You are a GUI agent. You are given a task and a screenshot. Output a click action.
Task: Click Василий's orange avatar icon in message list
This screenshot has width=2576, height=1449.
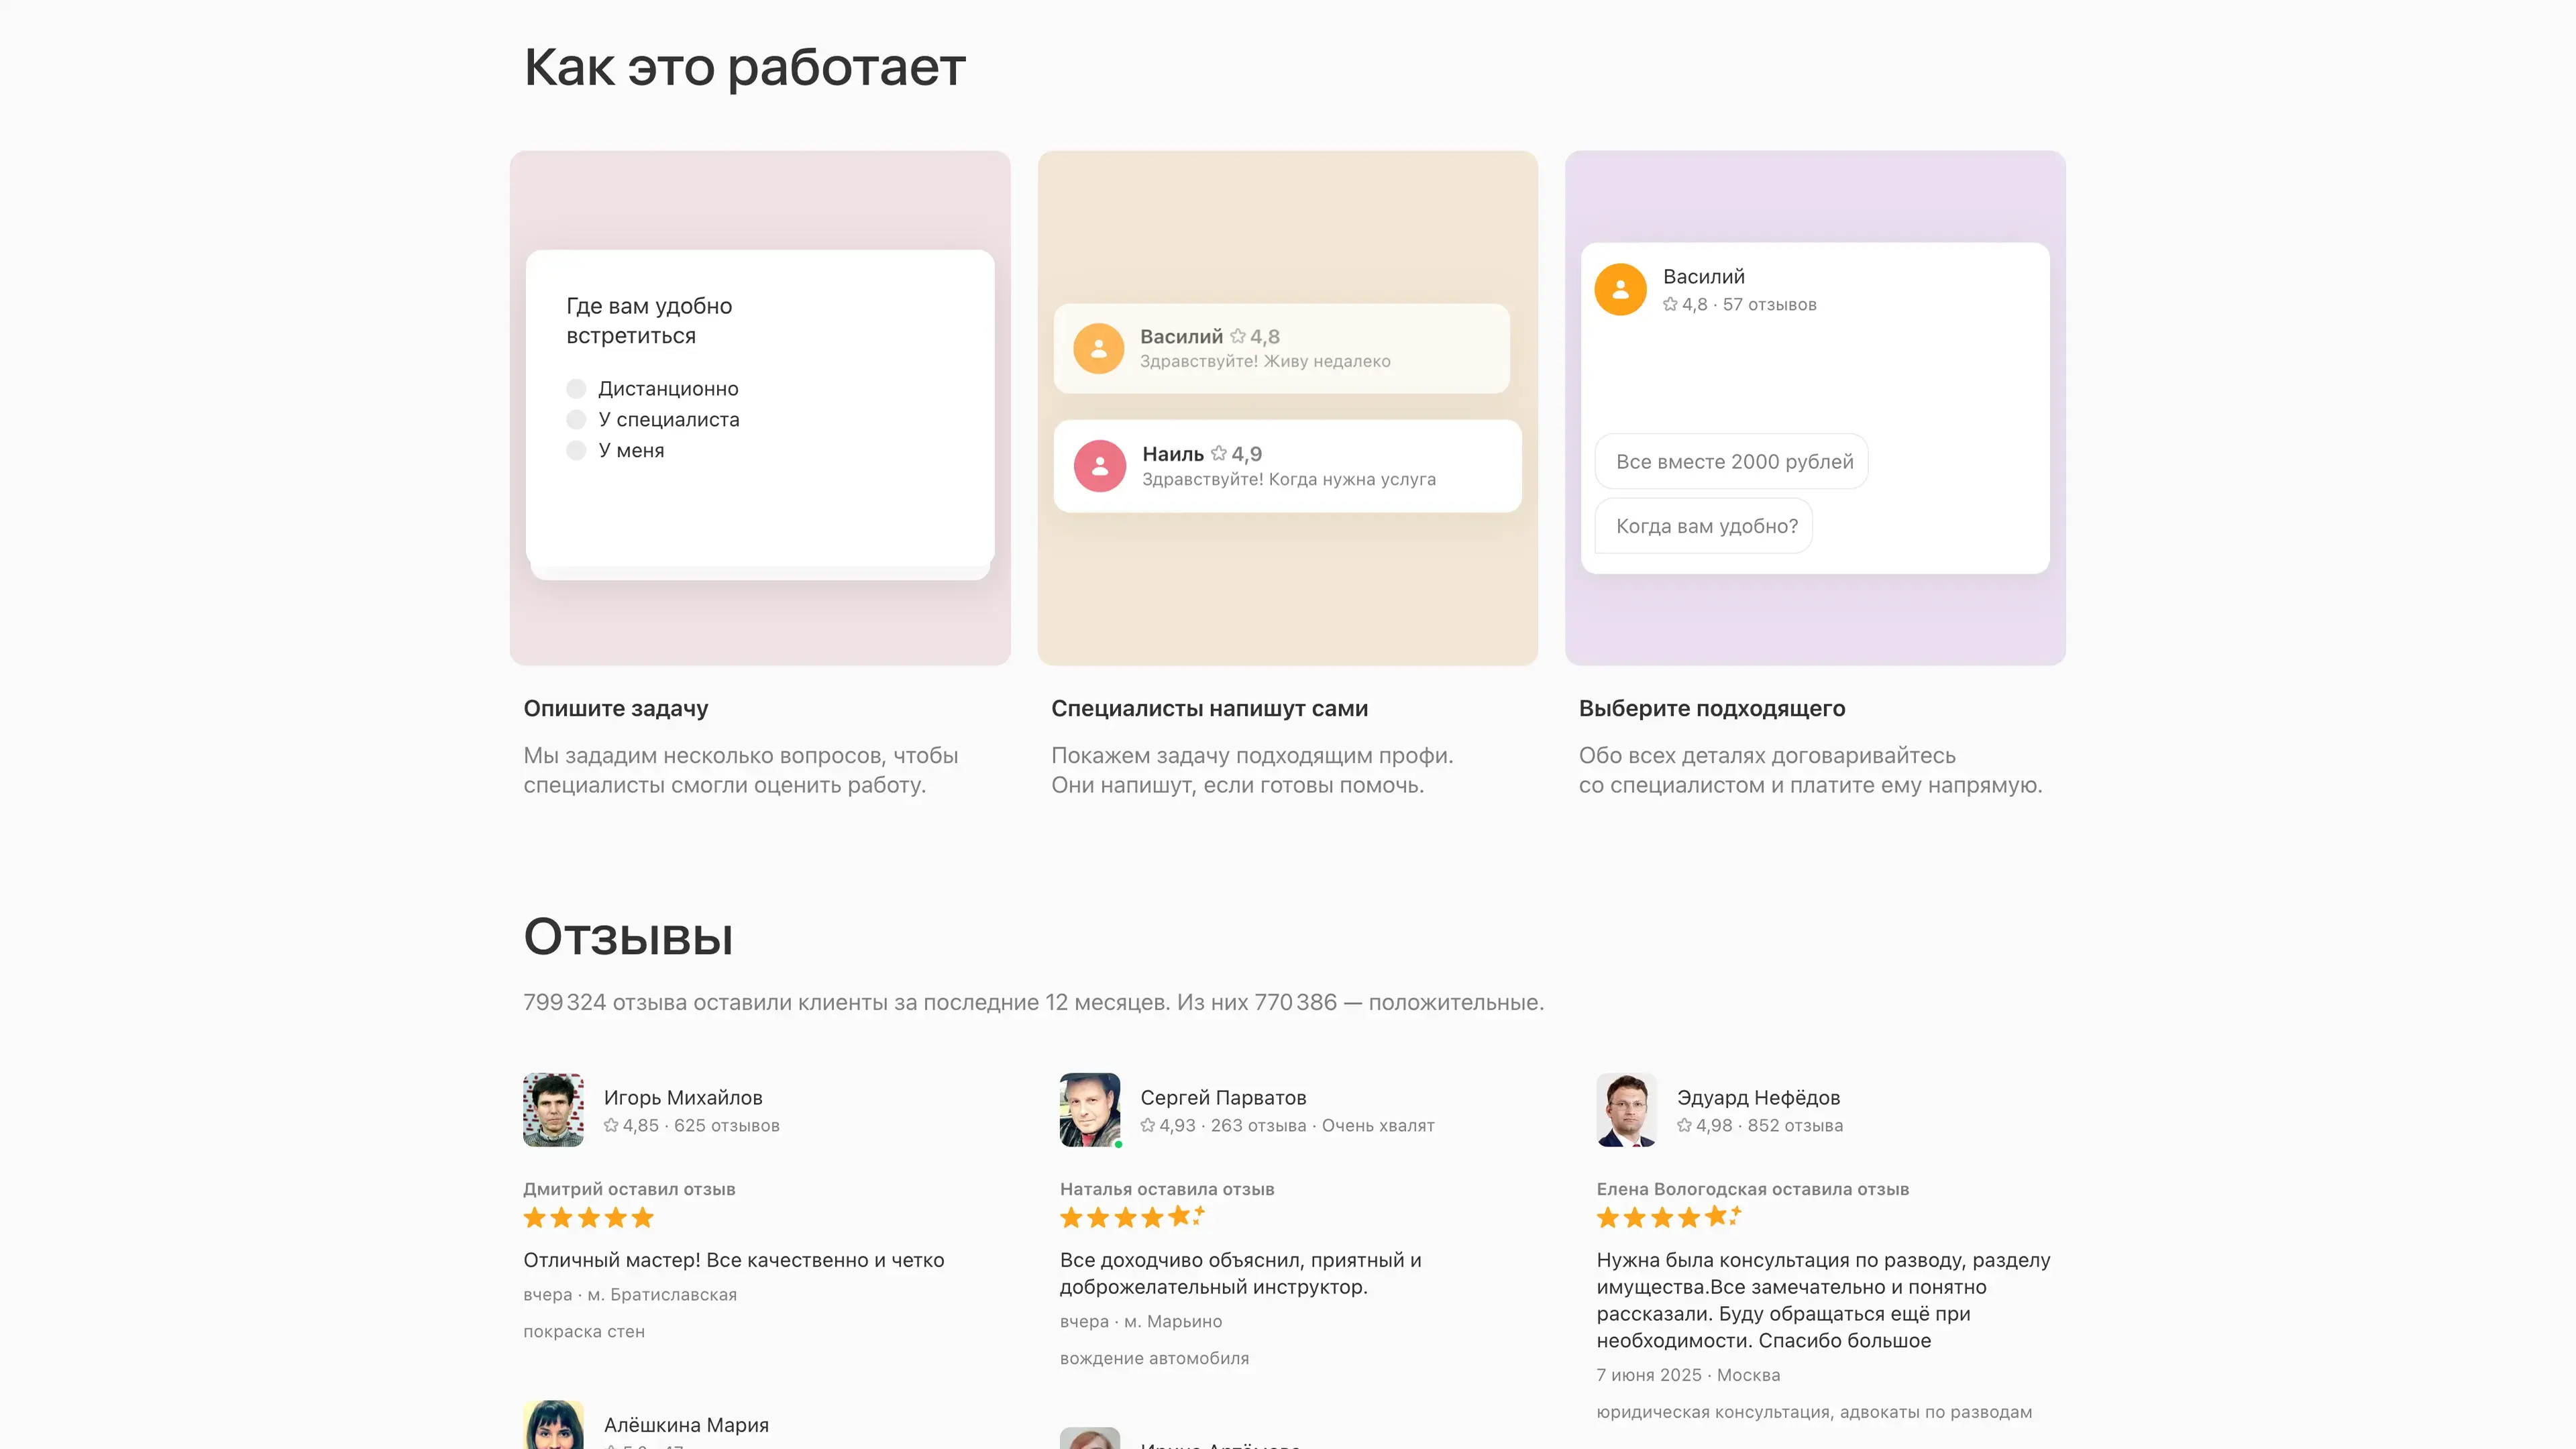pyautogui.click(x=1098, y=348)
